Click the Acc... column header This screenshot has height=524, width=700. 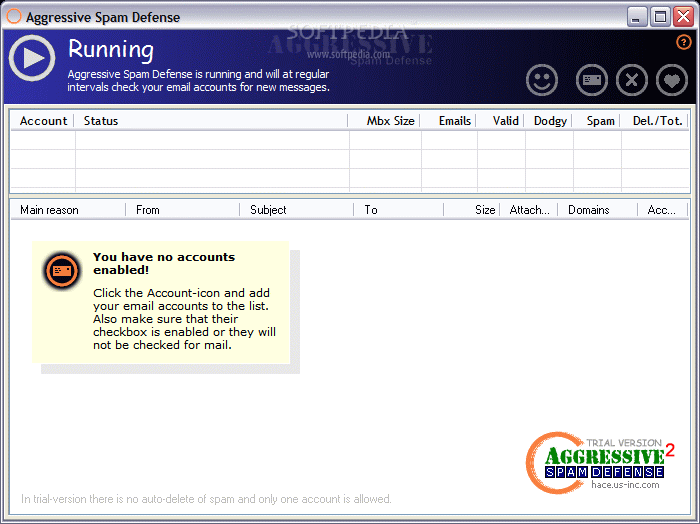coord(663,210)
